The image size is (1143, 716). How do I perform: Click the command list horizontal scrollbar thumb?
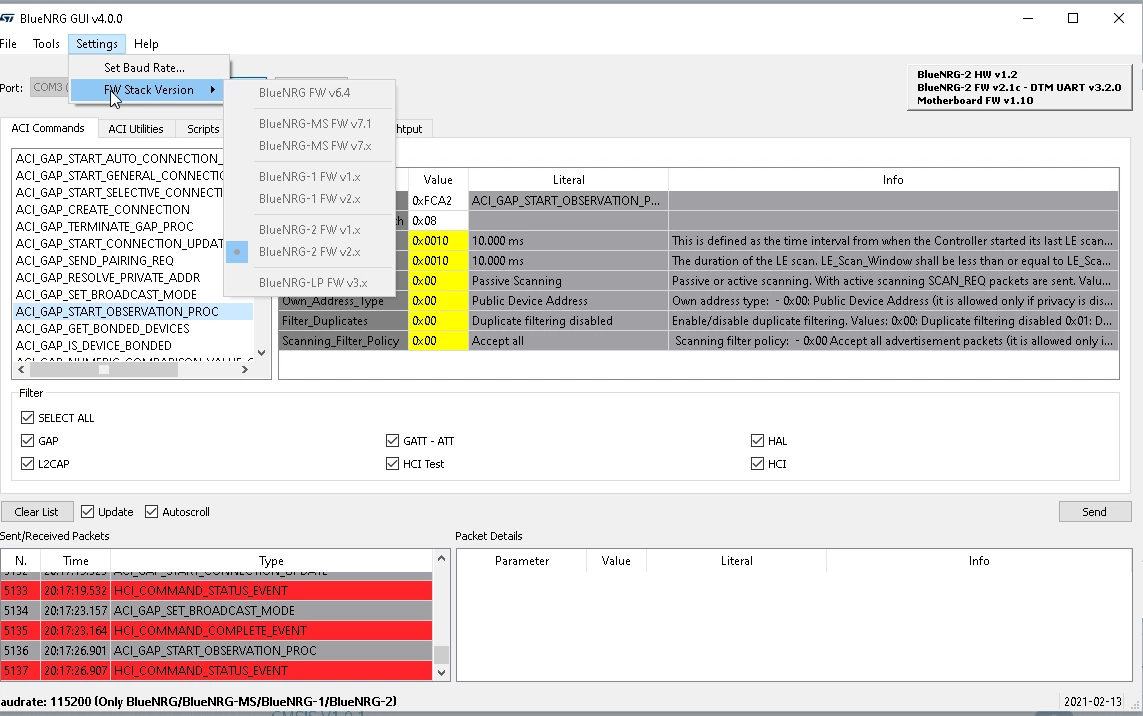pos(104,370)
